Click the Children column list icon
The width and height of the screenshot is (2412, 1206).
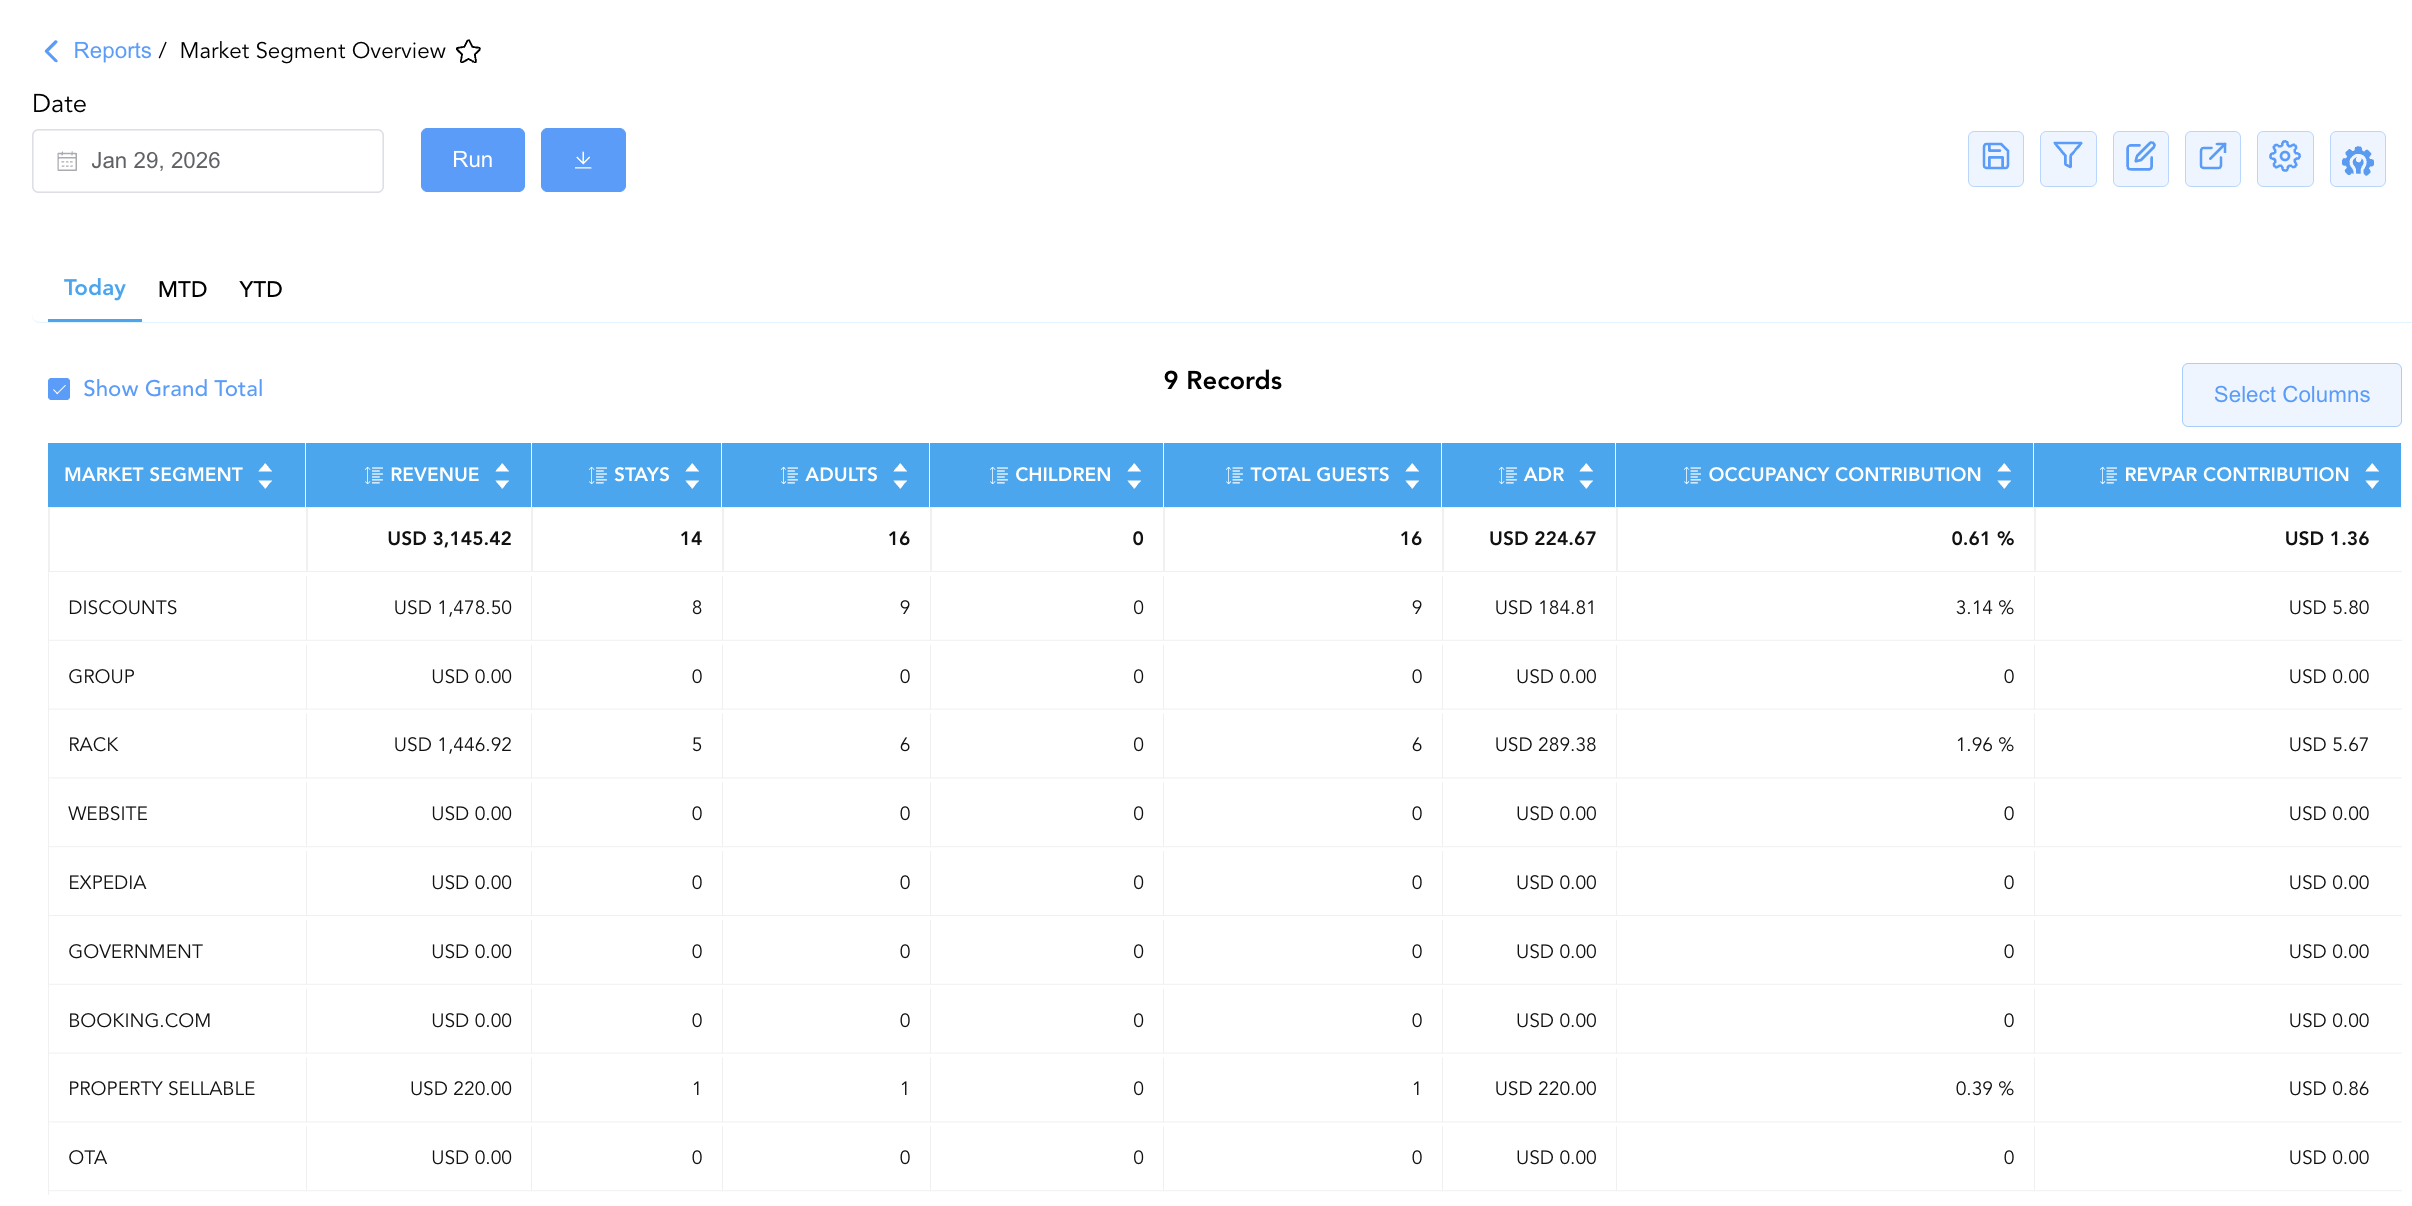coord(999,475)
